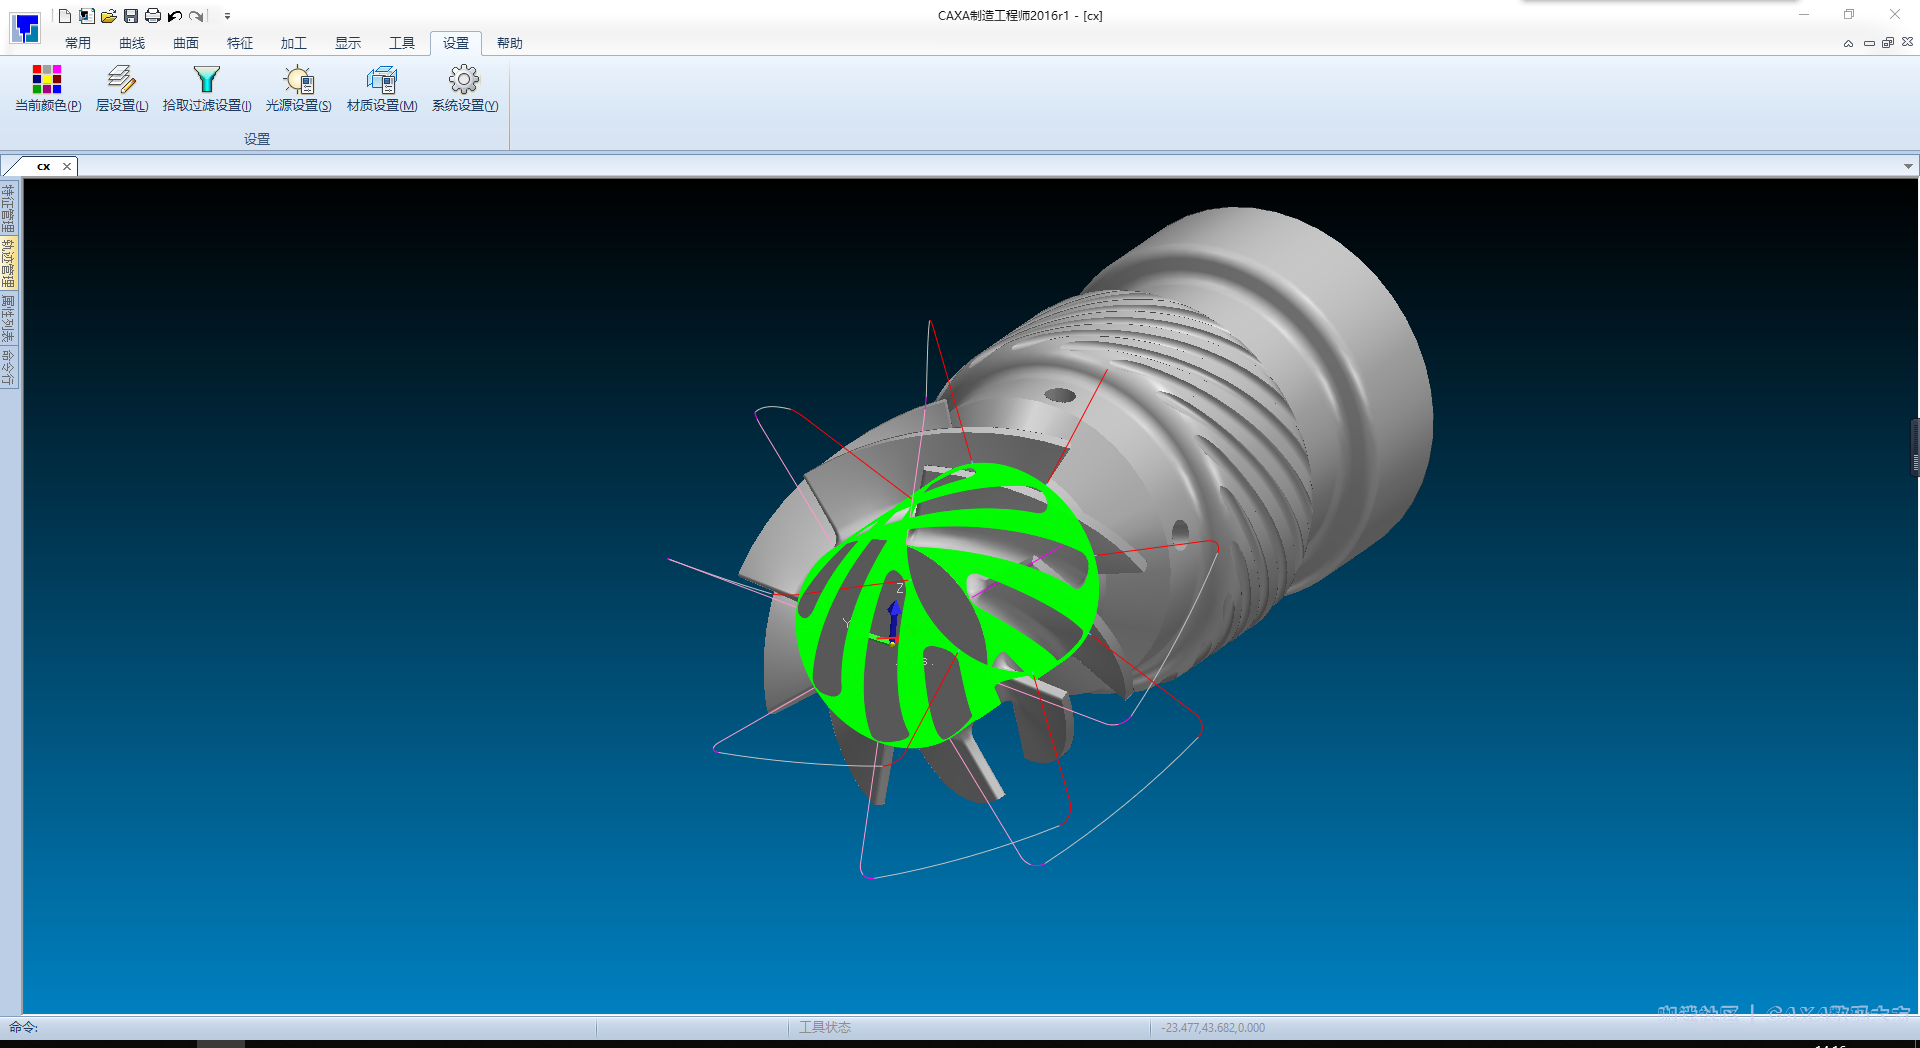Screen dimensions: 1920x1048
Task: Open 系统设置(Y) system settings
Action: tap(465, 89)
